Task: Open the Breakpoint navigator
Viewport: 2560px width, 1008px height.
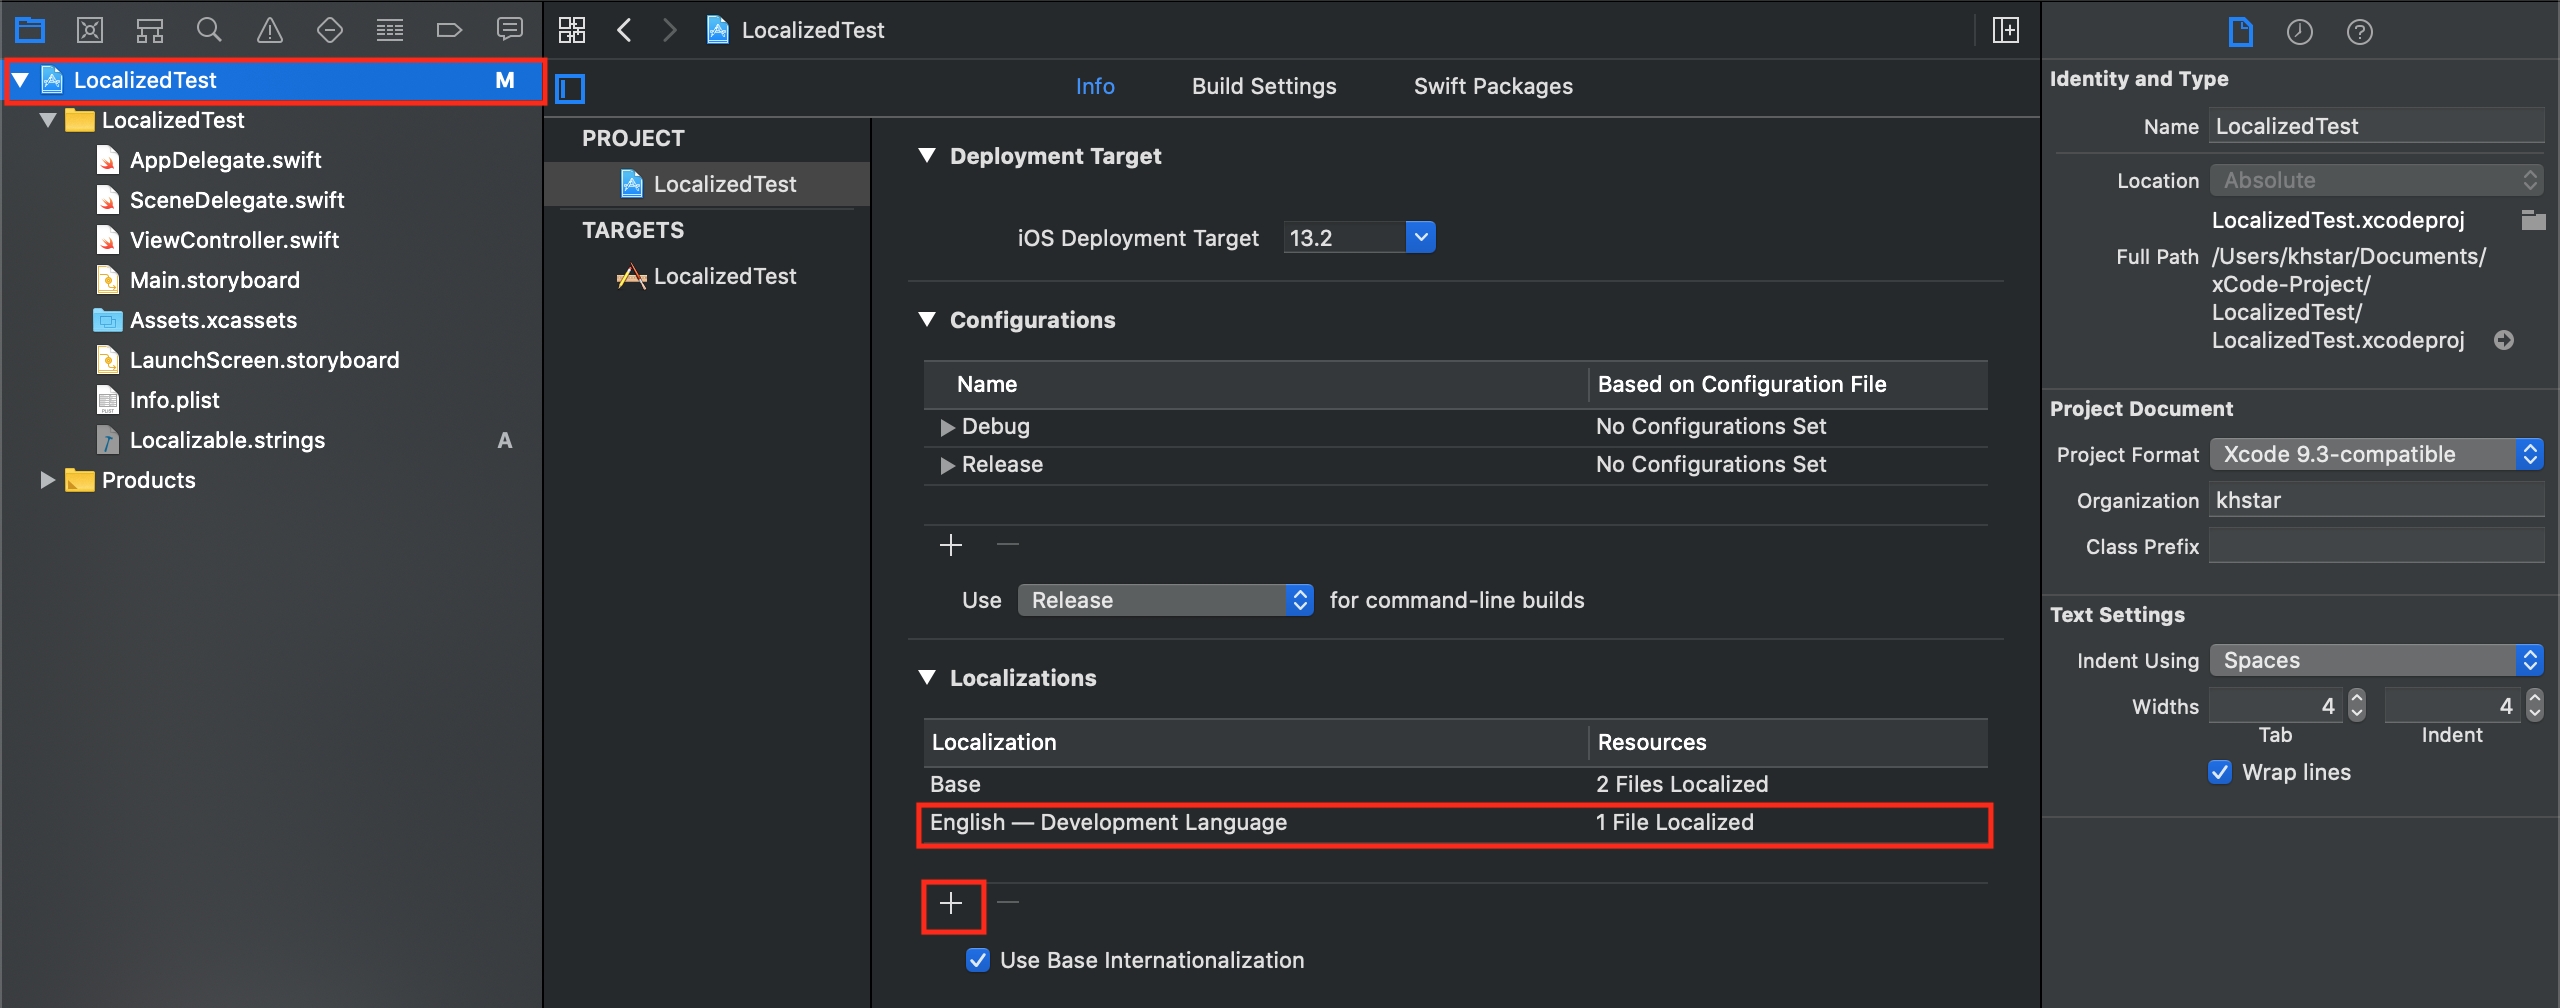Action: 449,30
